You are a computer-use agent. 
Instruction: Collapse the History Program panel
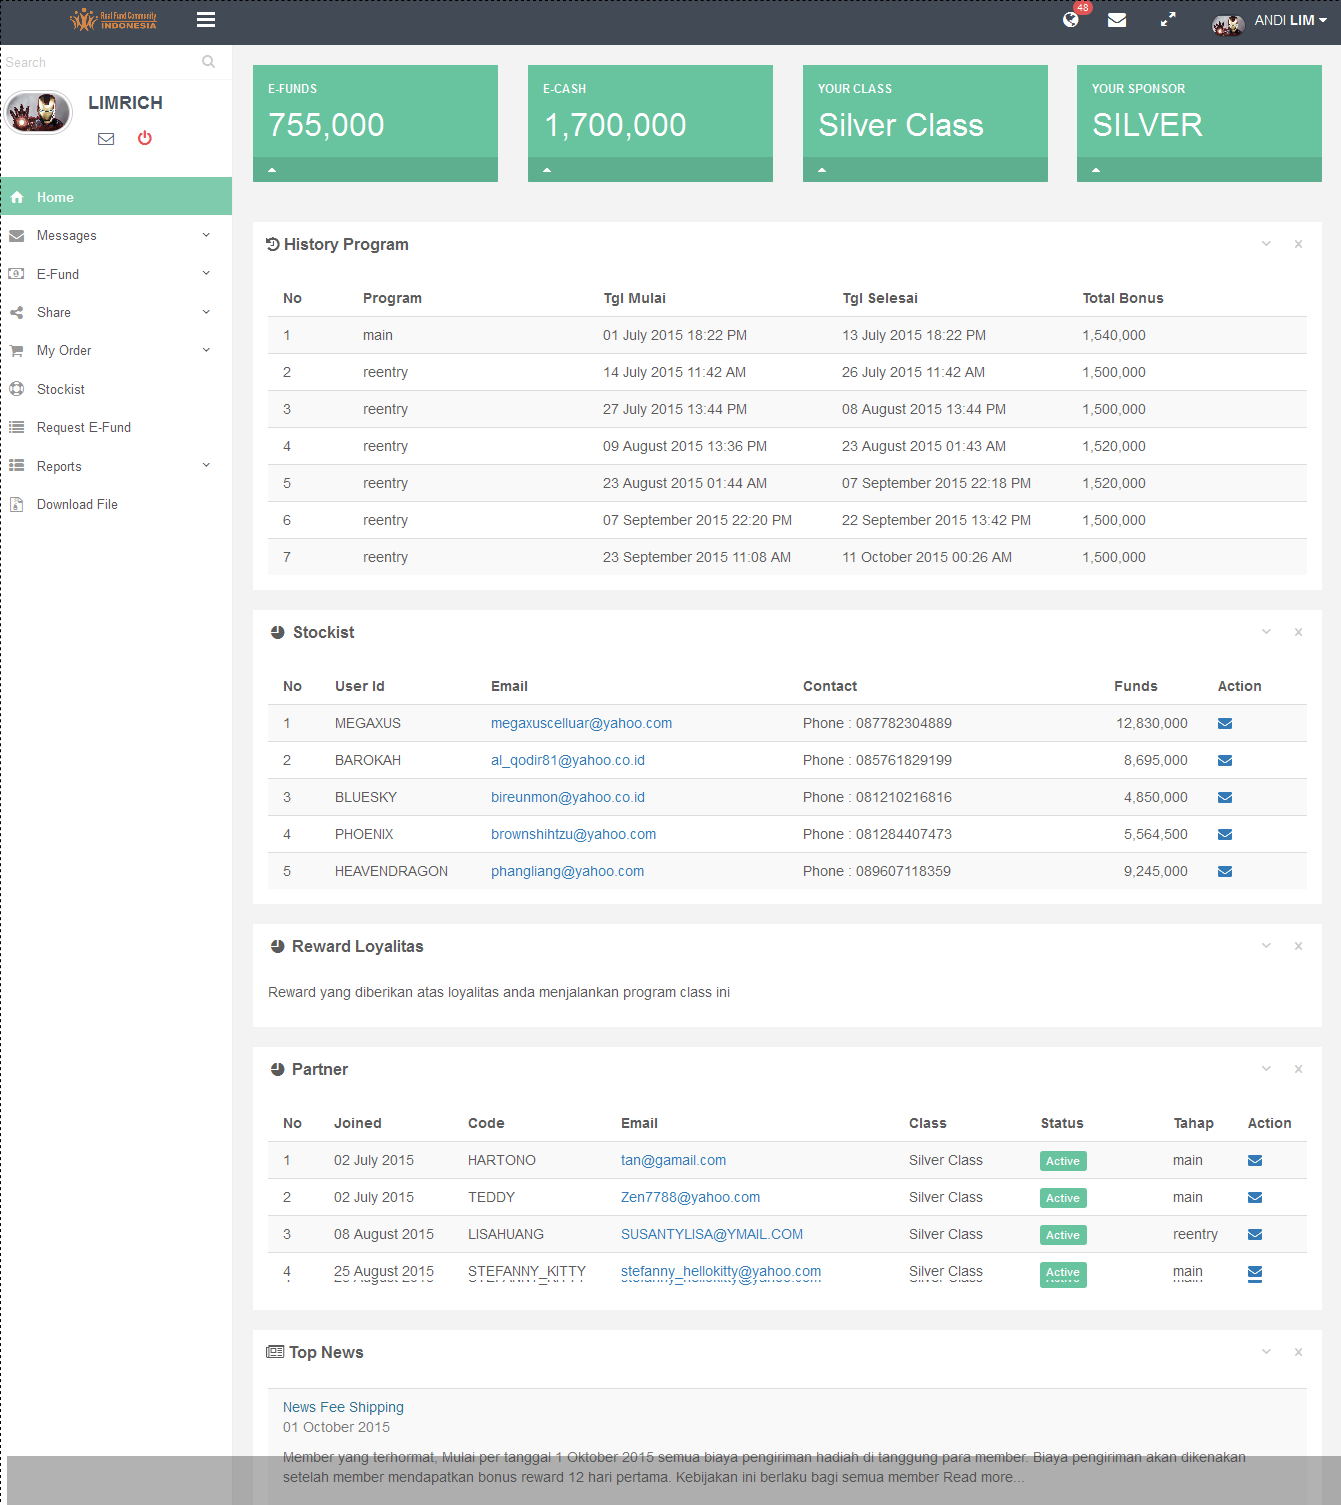pos(1266,244)
